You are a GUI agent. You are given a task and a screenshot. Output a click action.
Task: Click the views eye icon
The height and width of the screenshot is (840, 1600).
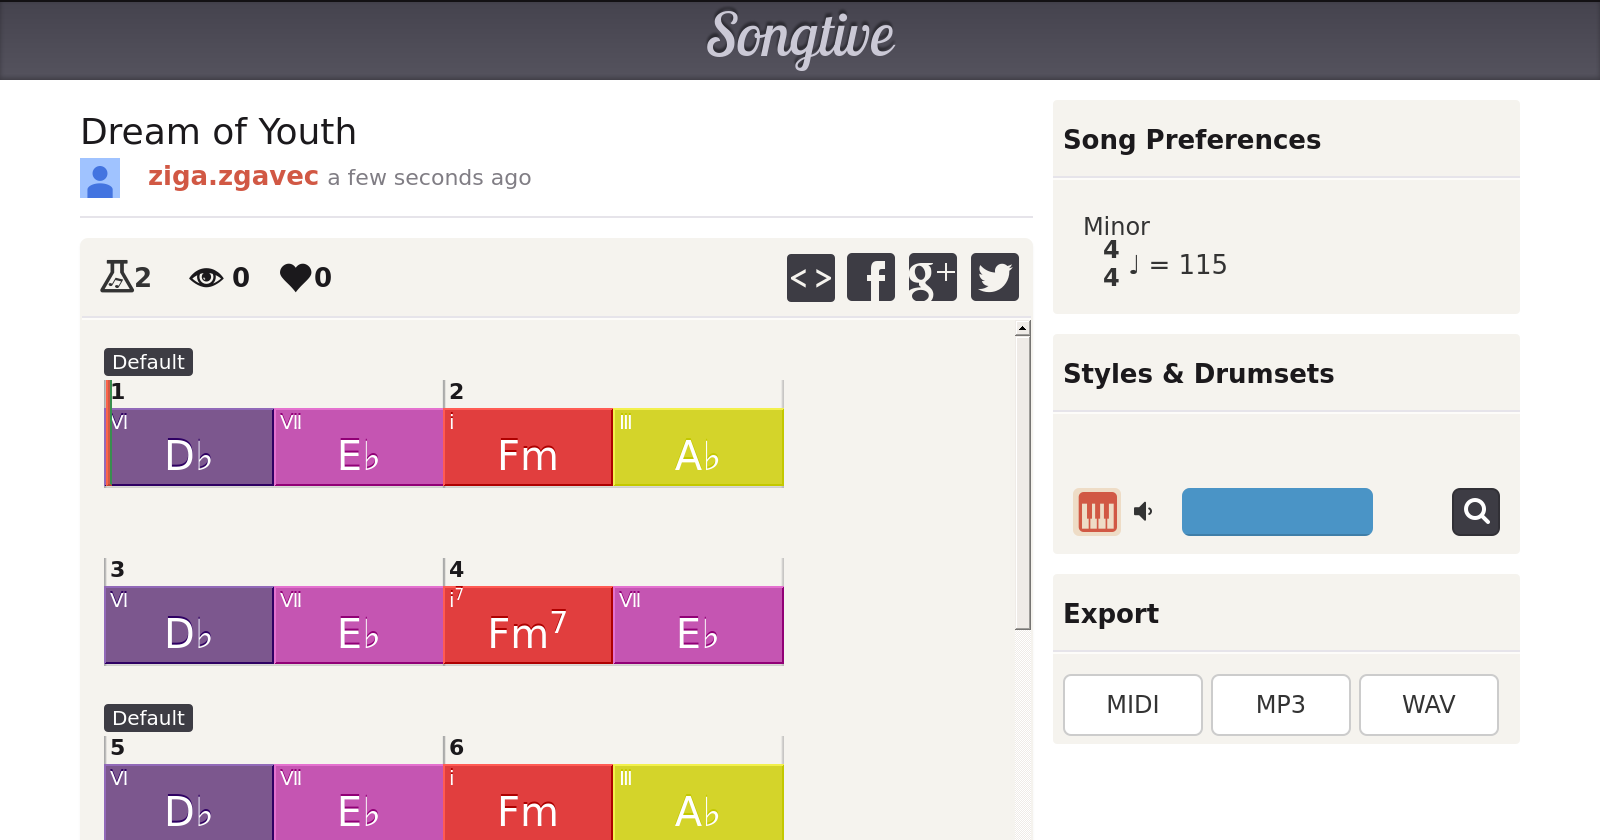coord(206,277)
